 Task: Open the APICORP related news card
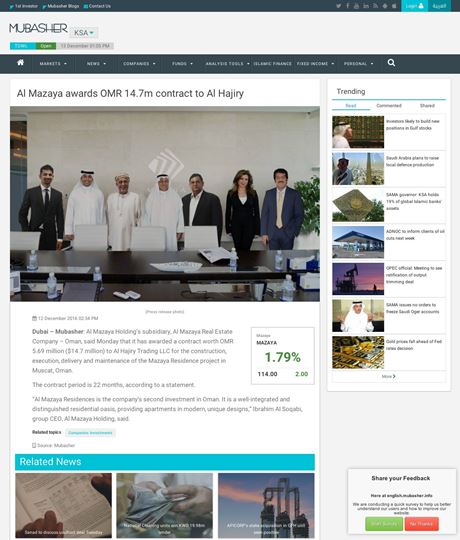(266, 505)
